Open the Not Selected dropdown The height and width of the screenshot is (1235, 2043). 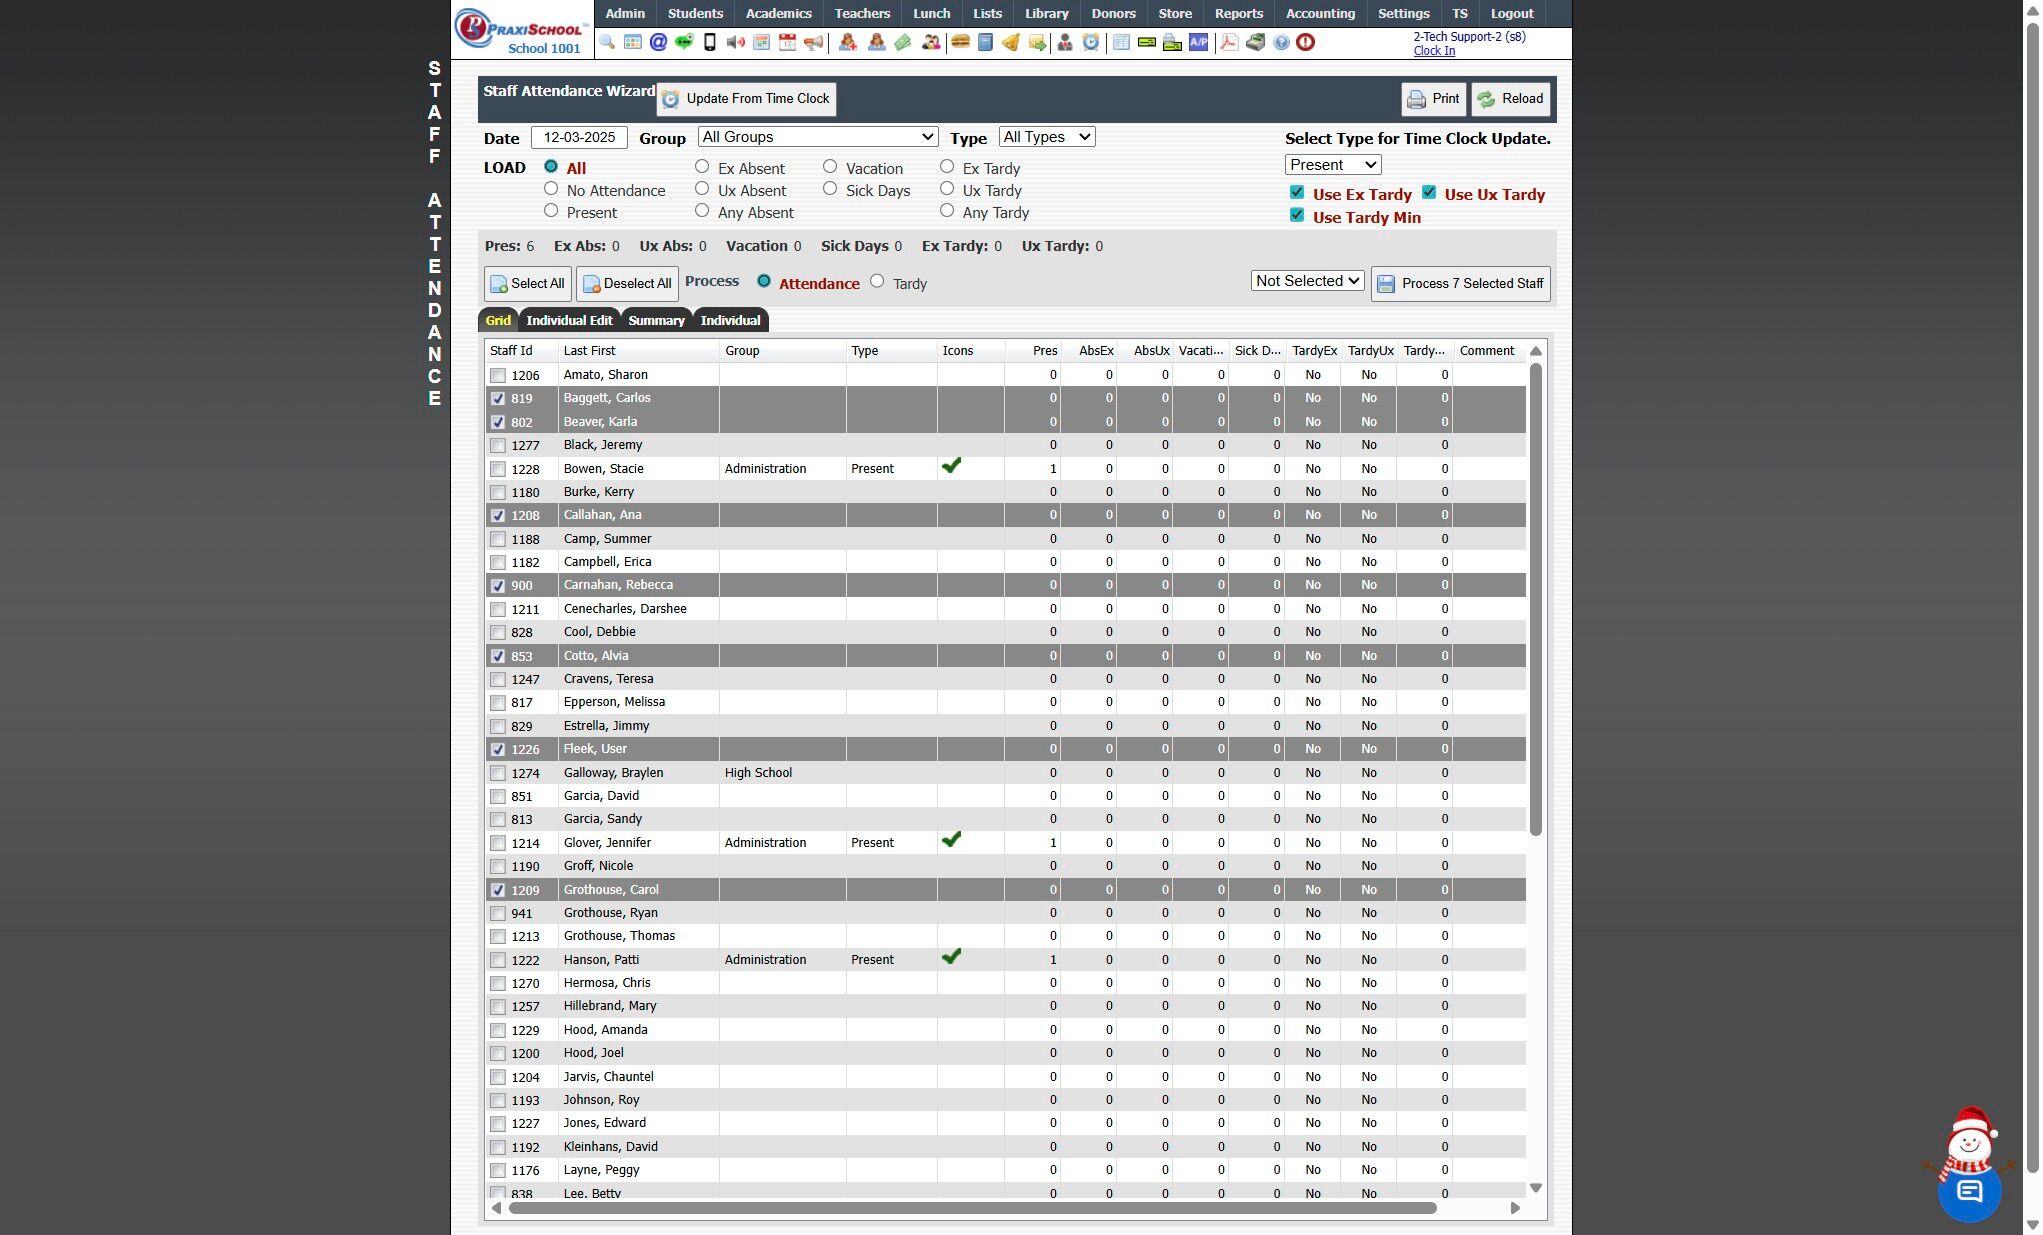pos(1307,281)
